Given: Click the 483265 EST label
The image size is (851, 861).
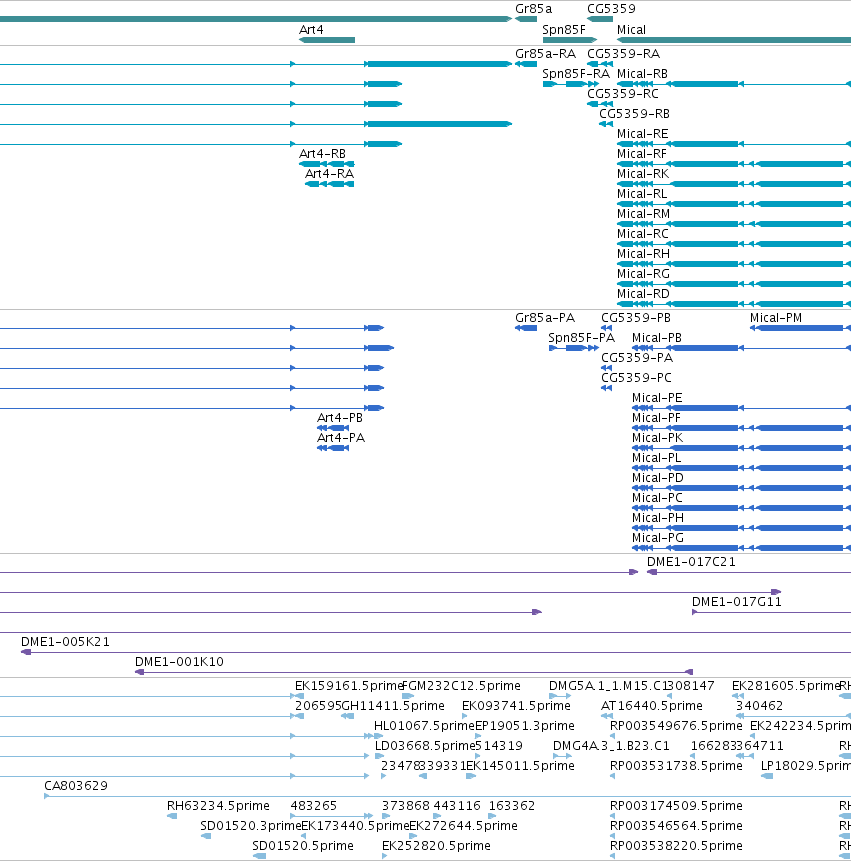Looking at the screenshot, I should (313, 806).
